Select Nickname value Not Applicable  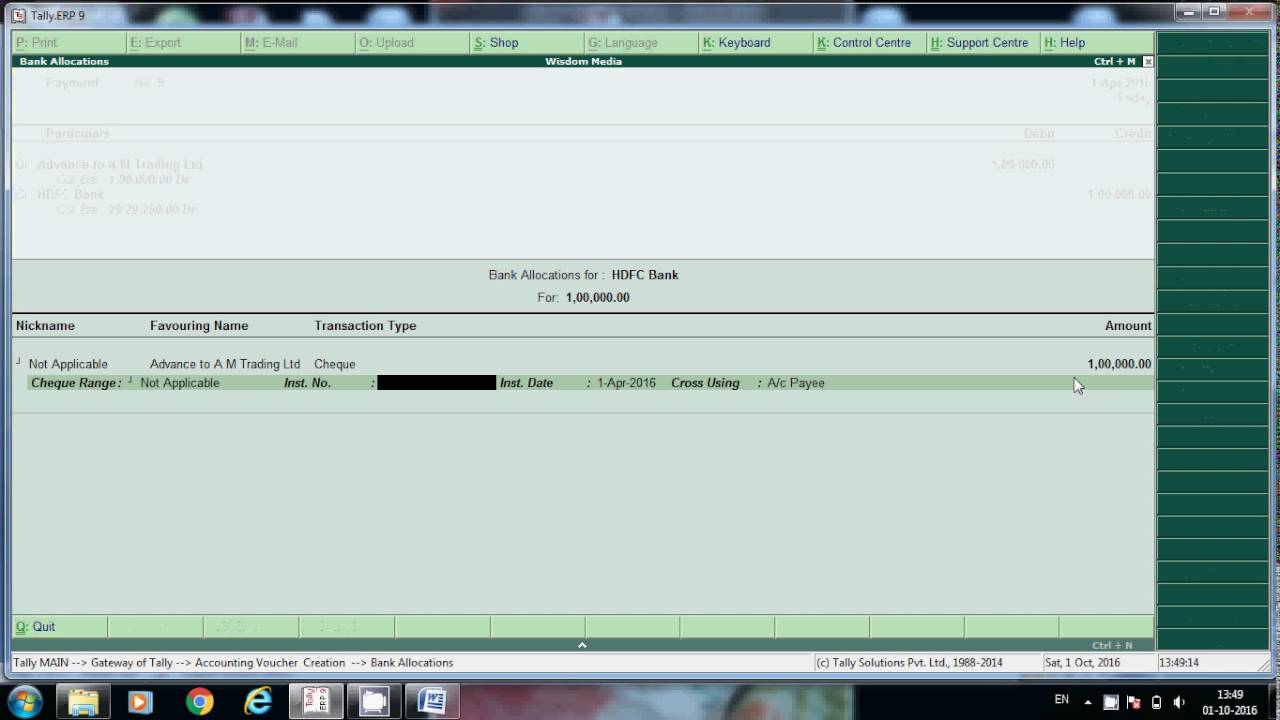pos(68,364)
